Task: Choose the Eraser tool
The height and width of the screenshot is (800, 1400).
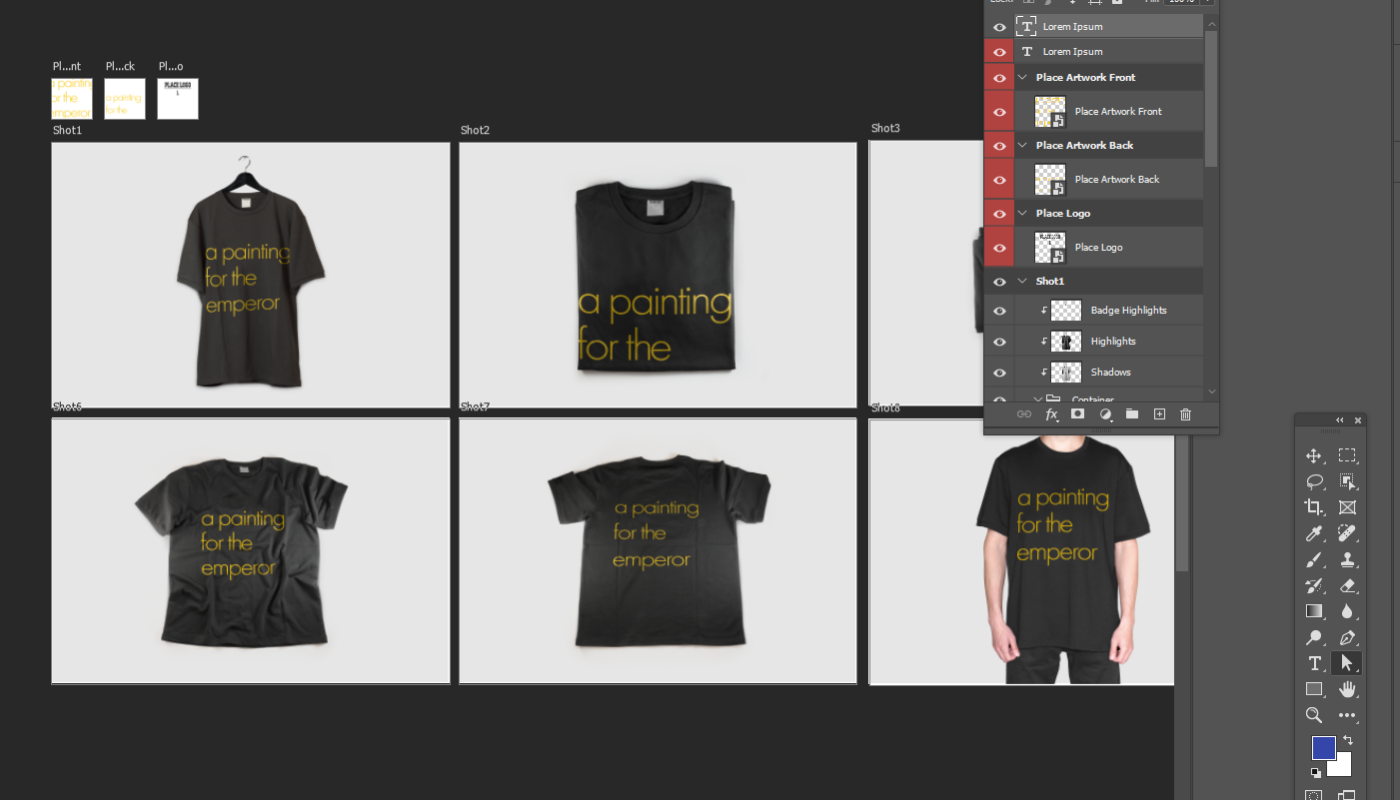Action: [1347, 586]
